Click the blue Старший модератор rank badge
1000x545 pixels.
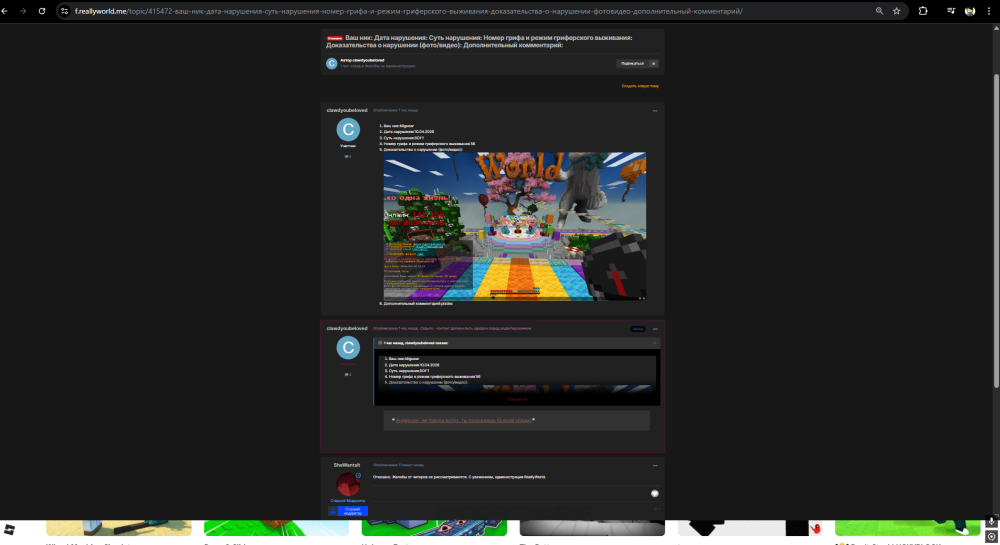point(348,511)
